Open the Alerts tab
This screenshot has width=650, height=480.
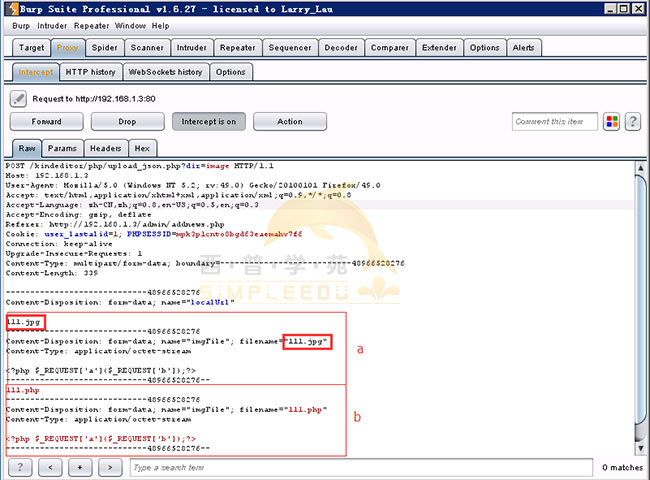coord(524,48)
